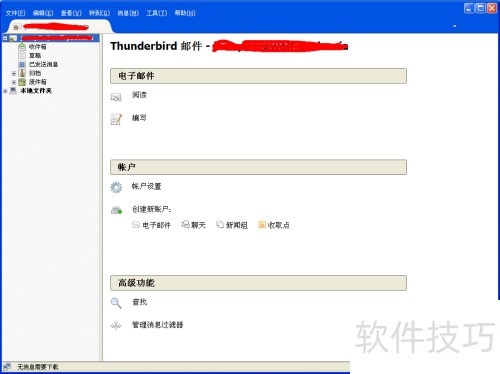Expand the 本地文件夹 node

point(5,91)
